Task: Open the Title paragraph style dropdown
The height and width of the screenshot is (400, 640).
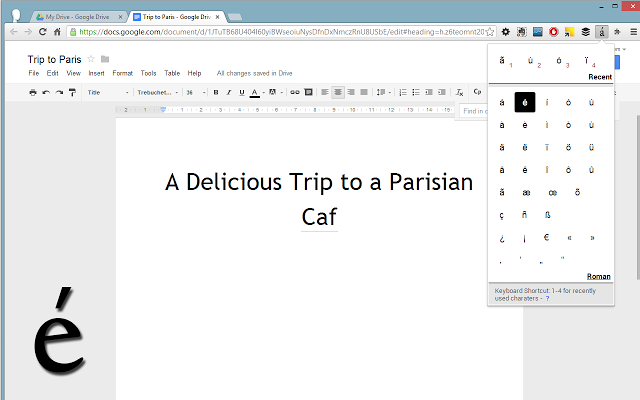Action: tap(108, 92)
